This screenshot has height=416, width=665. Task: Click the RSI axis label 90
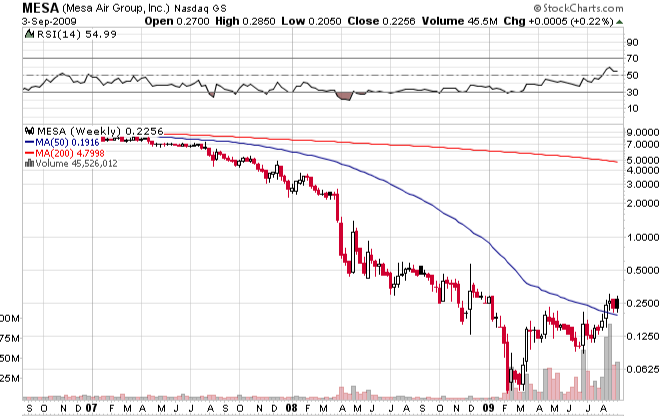(632, 42)
